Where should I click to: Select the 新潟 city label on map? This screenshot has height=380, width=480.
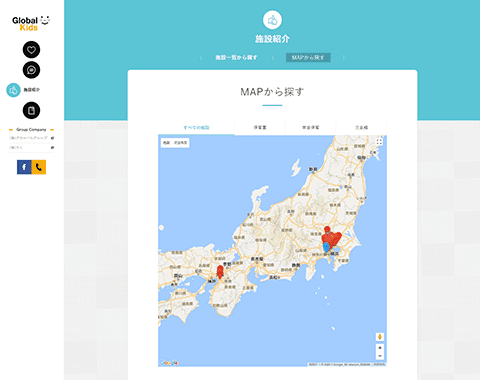click(x=313, y=169)
